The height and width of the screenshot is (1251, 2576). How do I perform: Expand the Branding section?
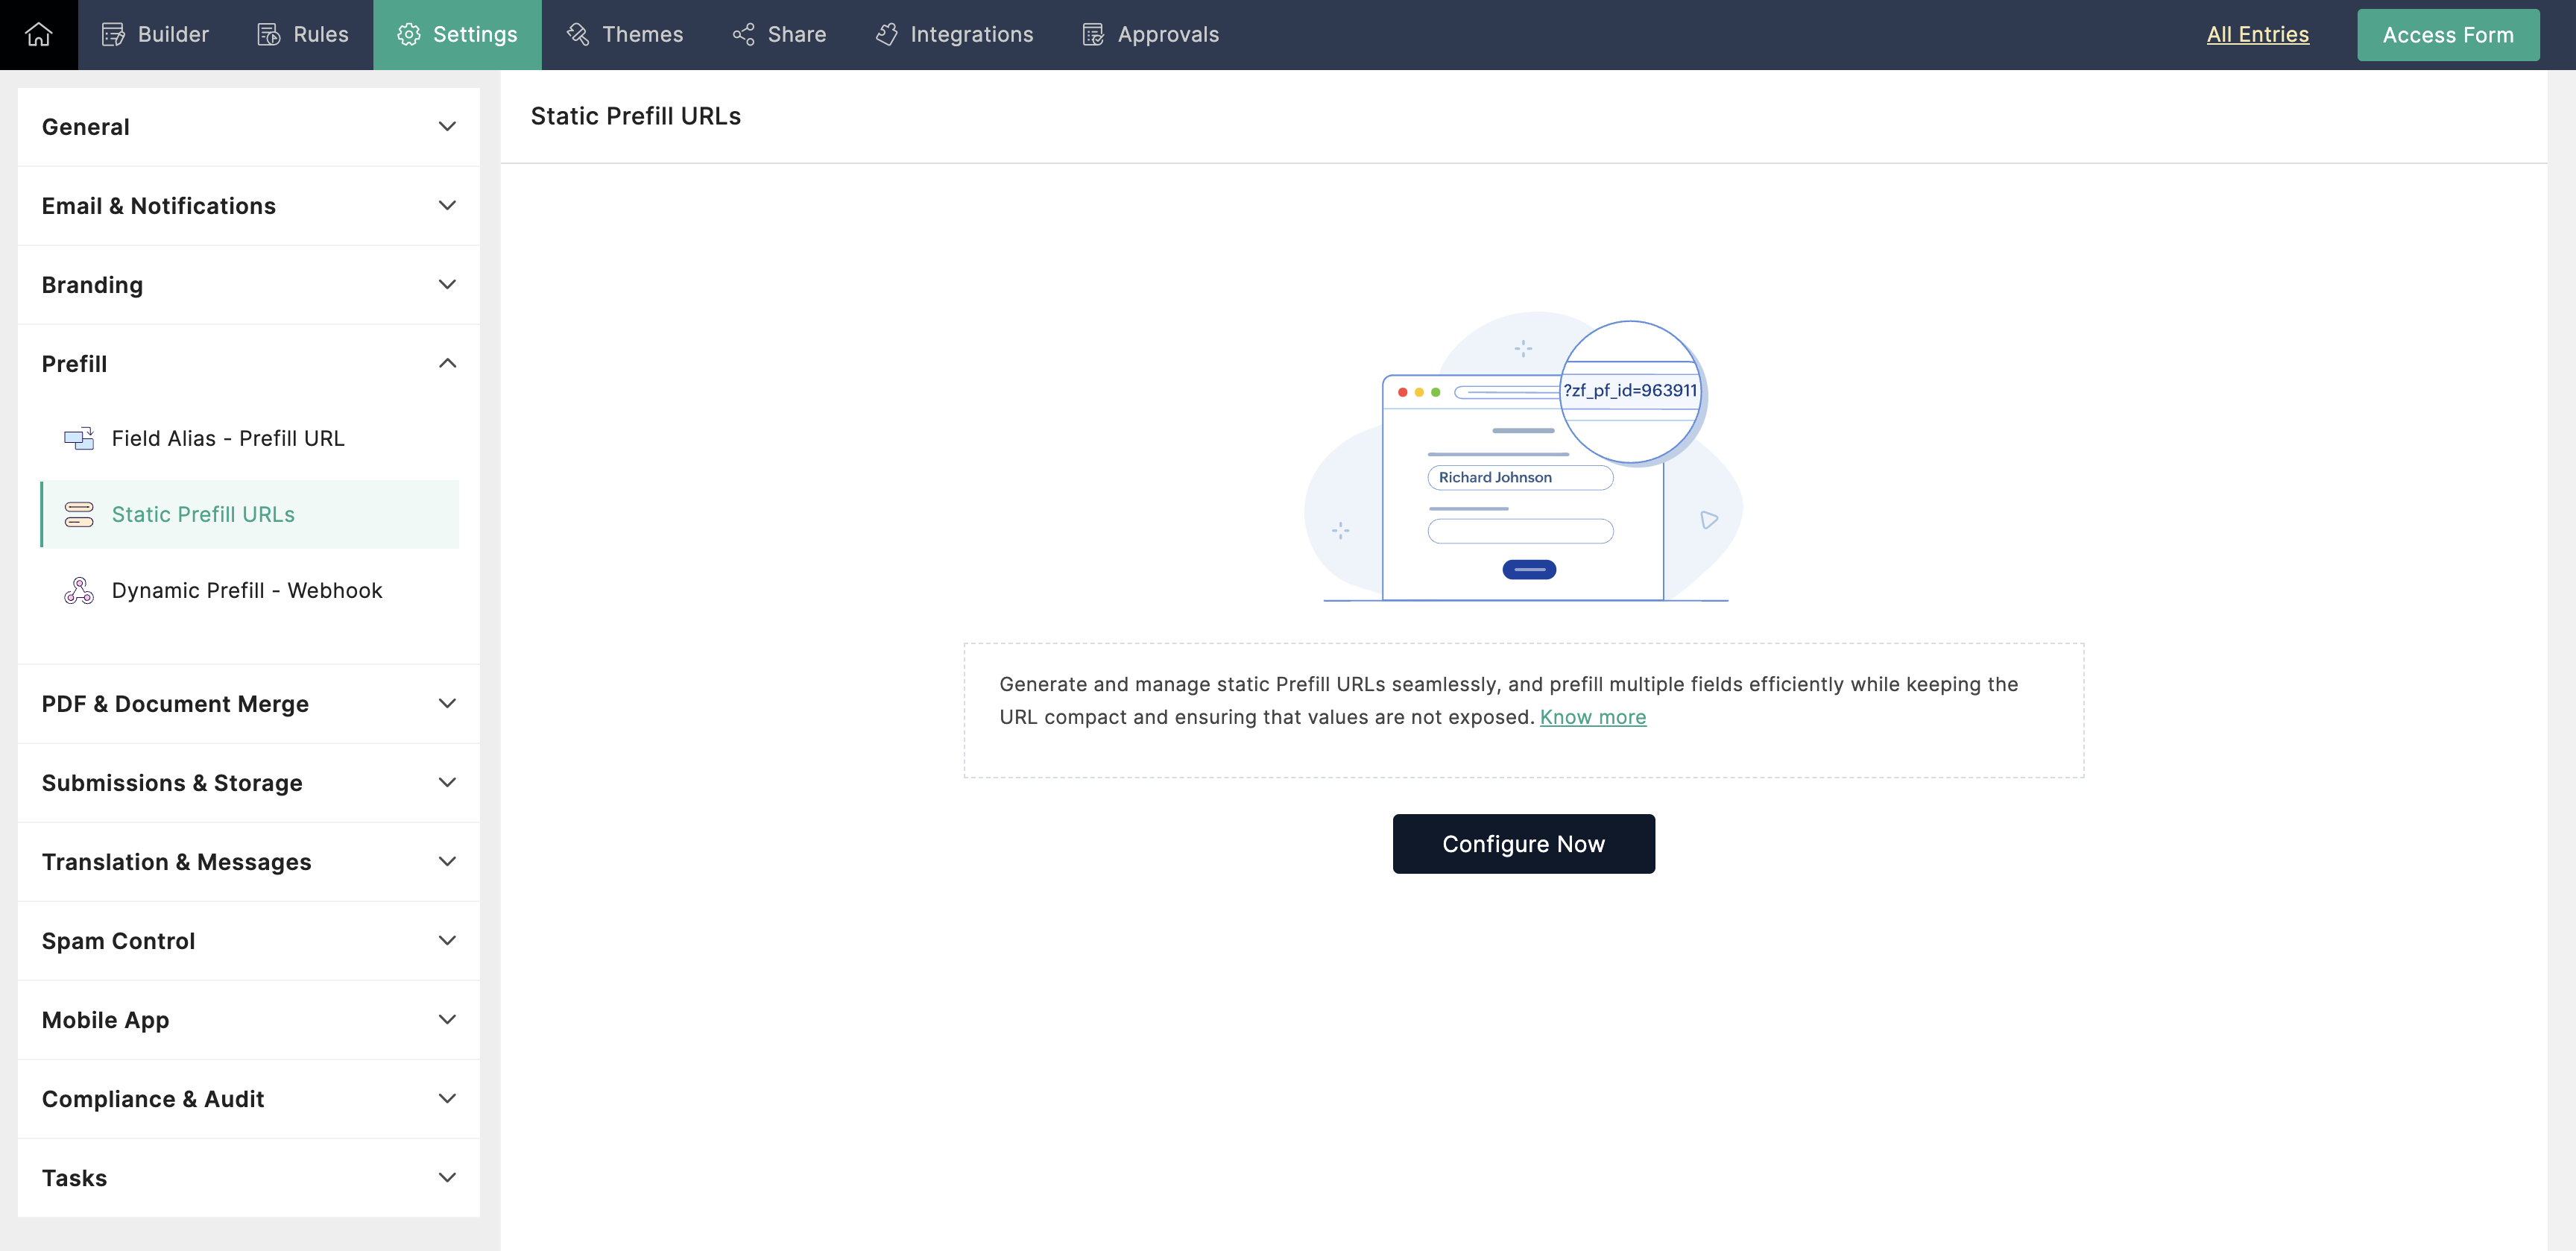tap(248, 285)
